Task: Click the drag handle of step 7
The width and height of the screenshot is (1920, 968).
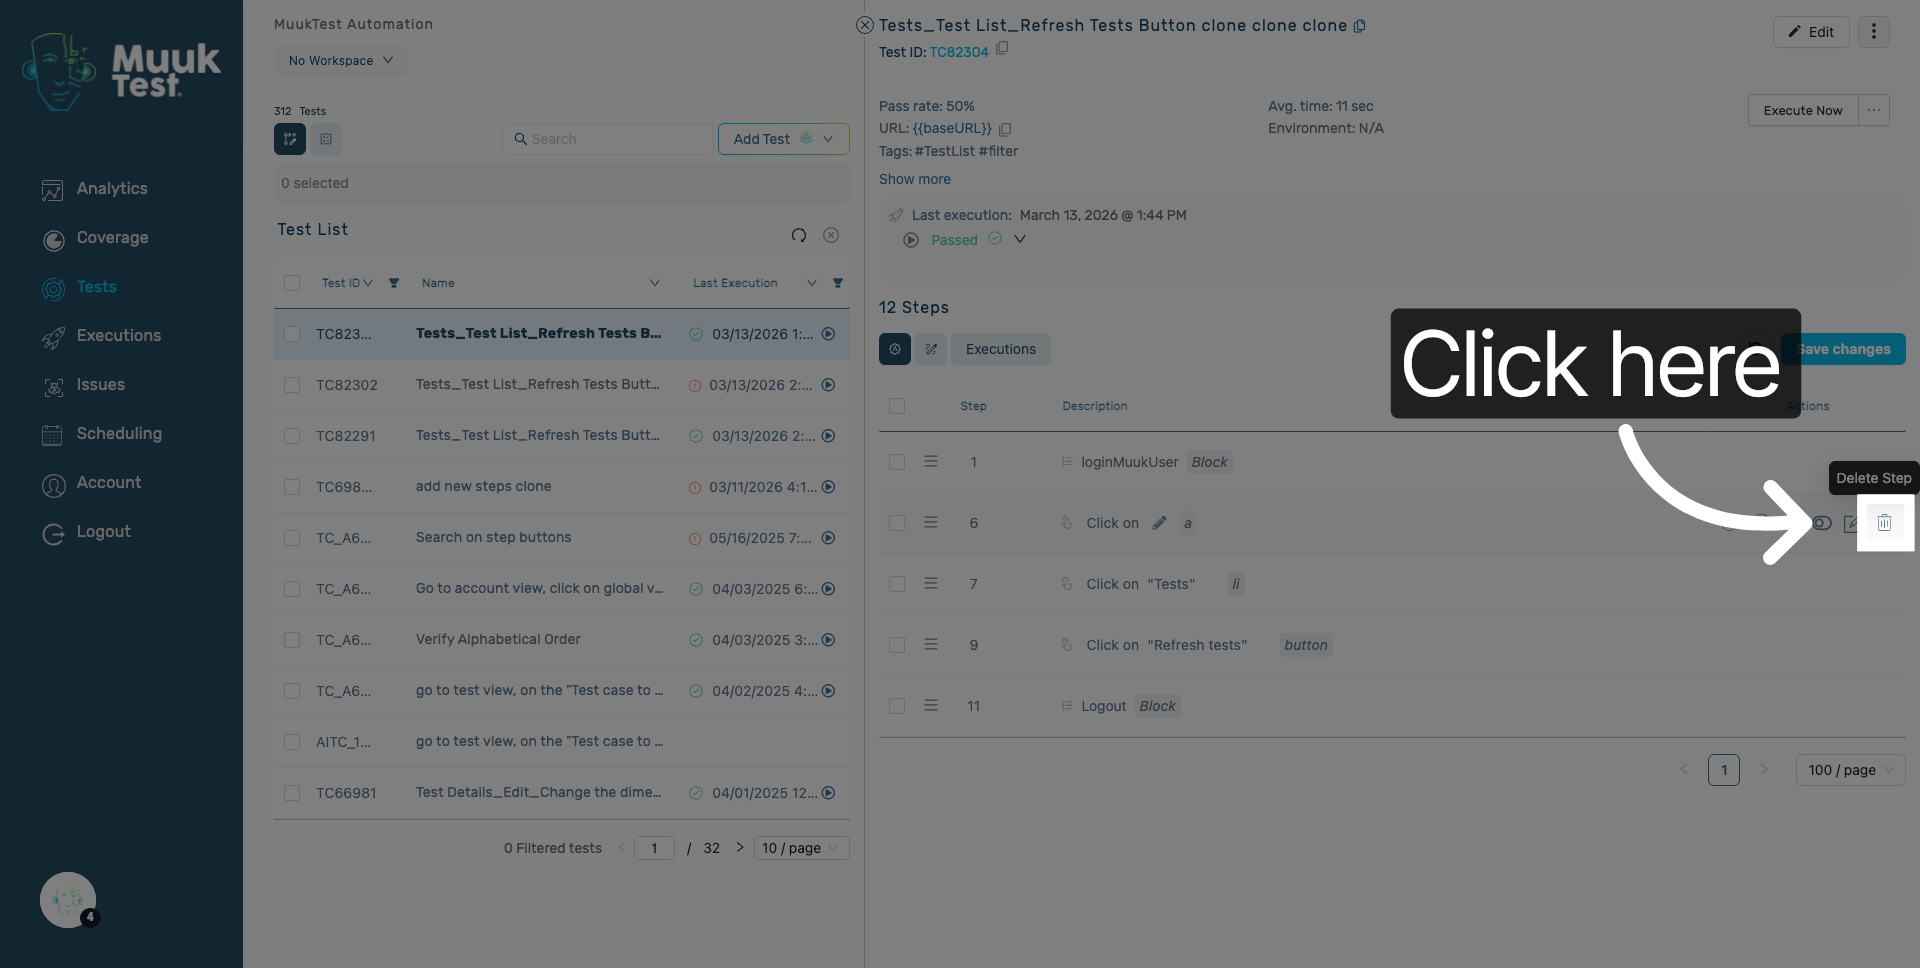Action: (x=931, y=584)
